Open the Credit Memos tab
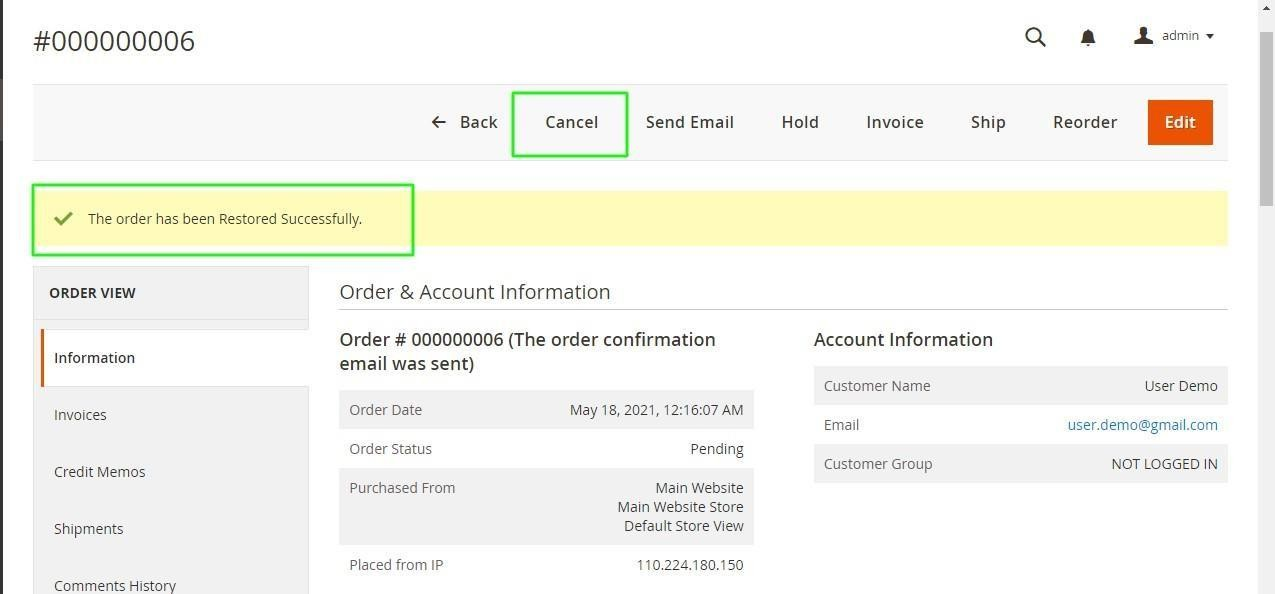 coord(99,472)
